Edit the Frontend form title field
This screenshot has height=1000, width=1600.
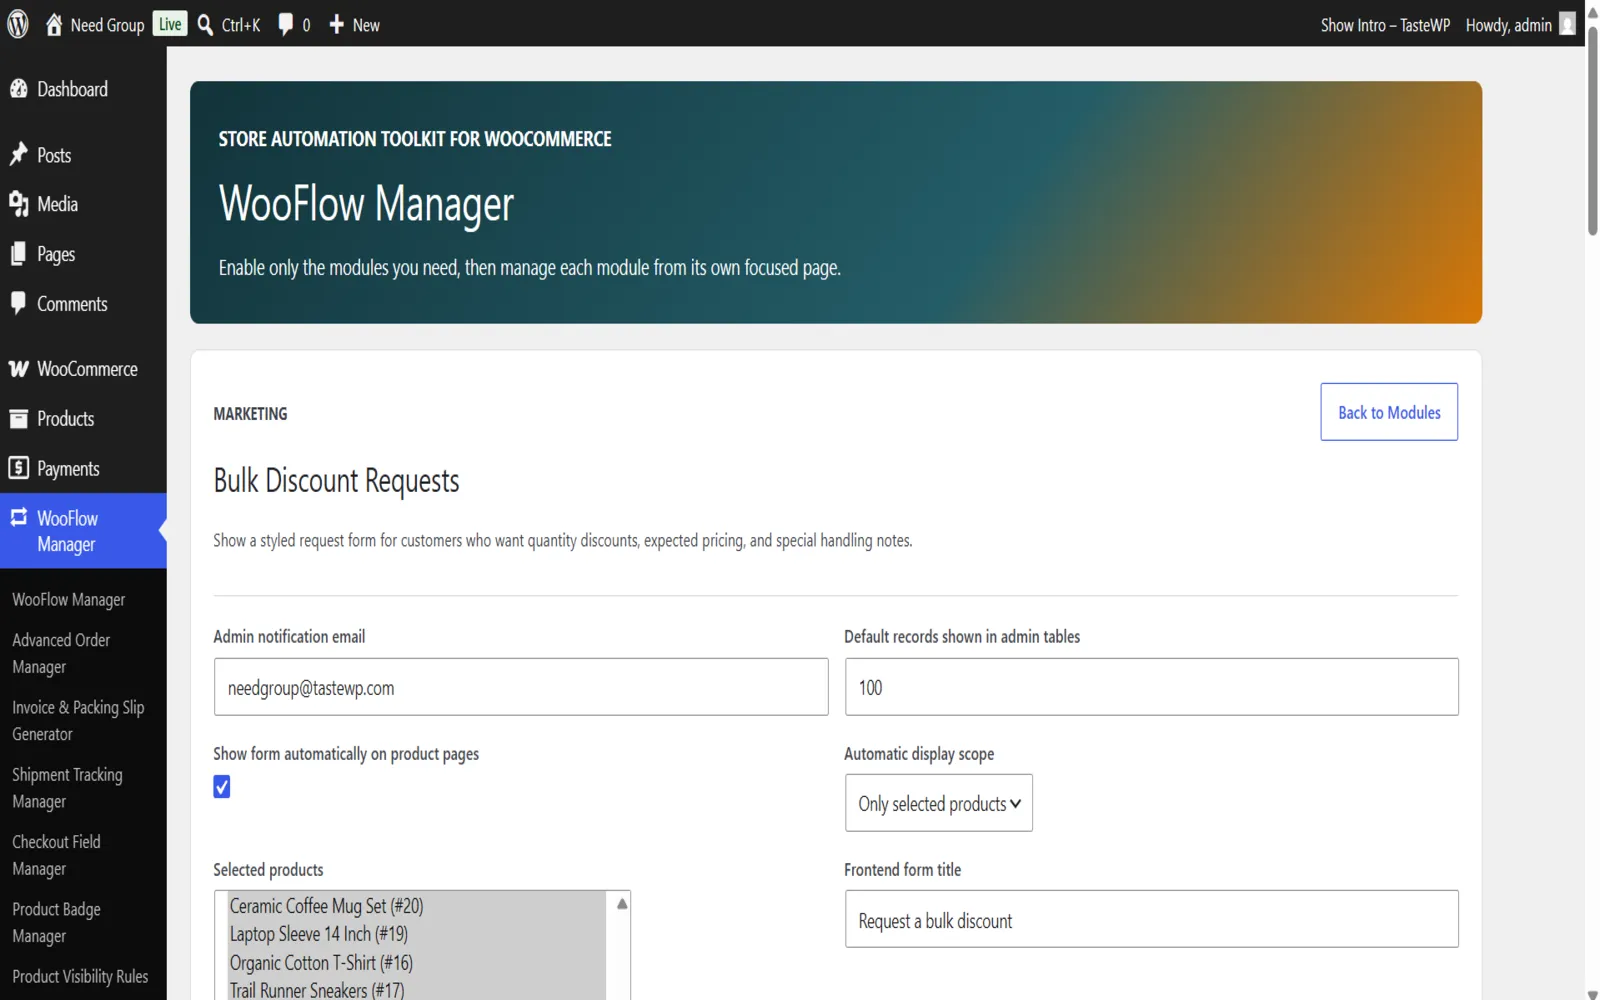point(1152,919)
